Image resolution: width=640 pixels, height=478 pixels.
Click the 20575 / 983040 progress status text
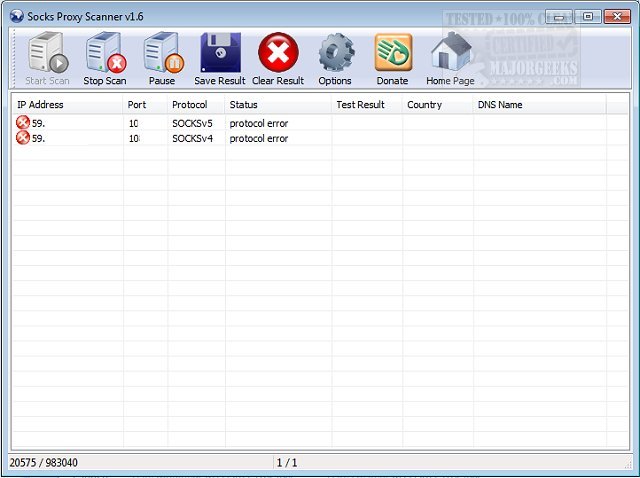tap(44, 462)
